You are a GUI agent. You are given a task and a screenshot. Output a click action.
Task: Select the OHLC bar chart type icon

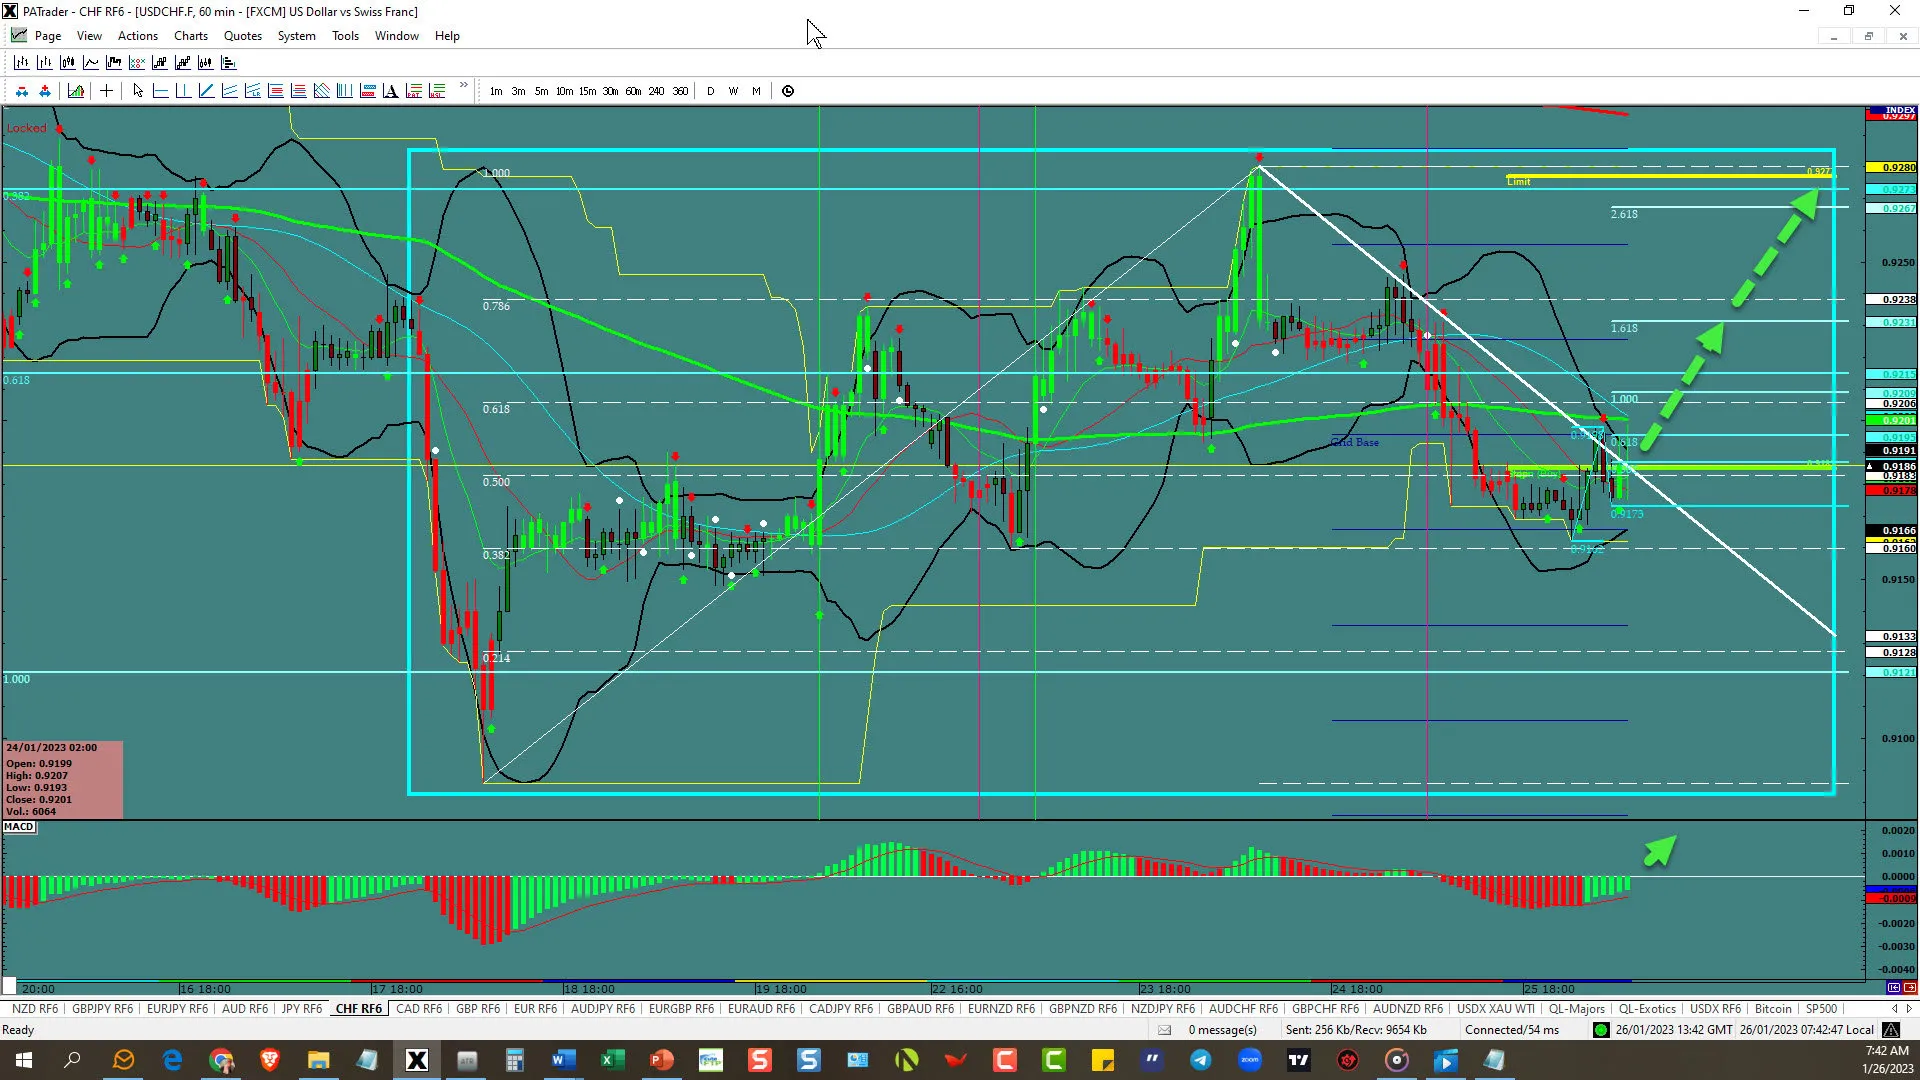pyautogui.click(x=21, y=63)
